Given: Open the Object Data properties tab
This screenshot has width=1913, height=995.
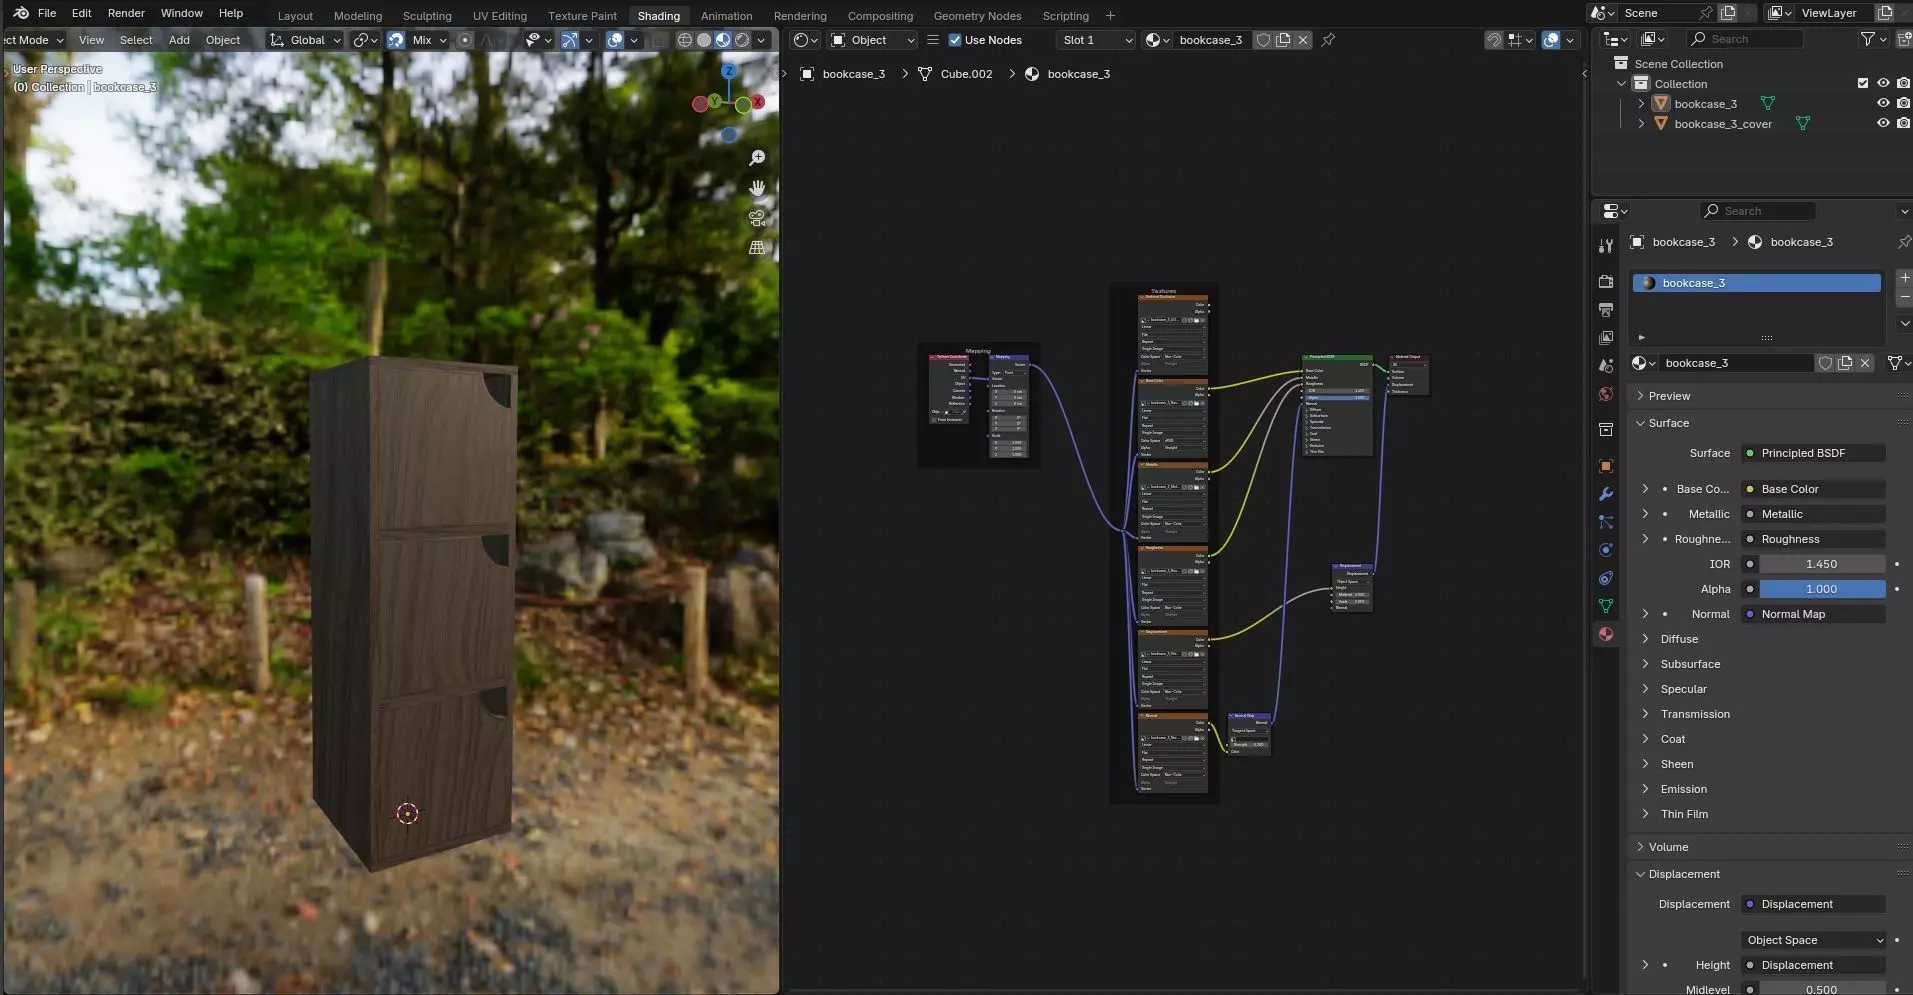Looking at the screenshot, I should [x=1606, y=606].
